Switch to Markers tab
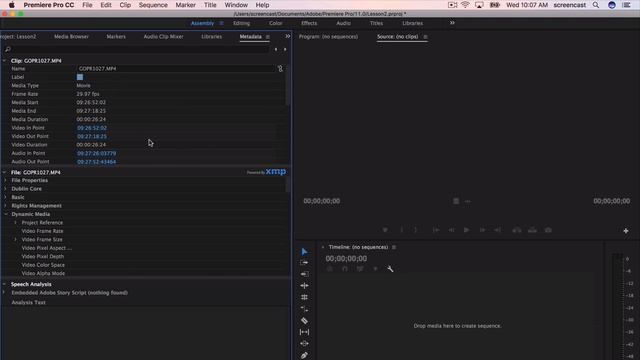Image resolution: width=640 pixels, height=360 pixels. pyautogui.click(x=116, y=36)
